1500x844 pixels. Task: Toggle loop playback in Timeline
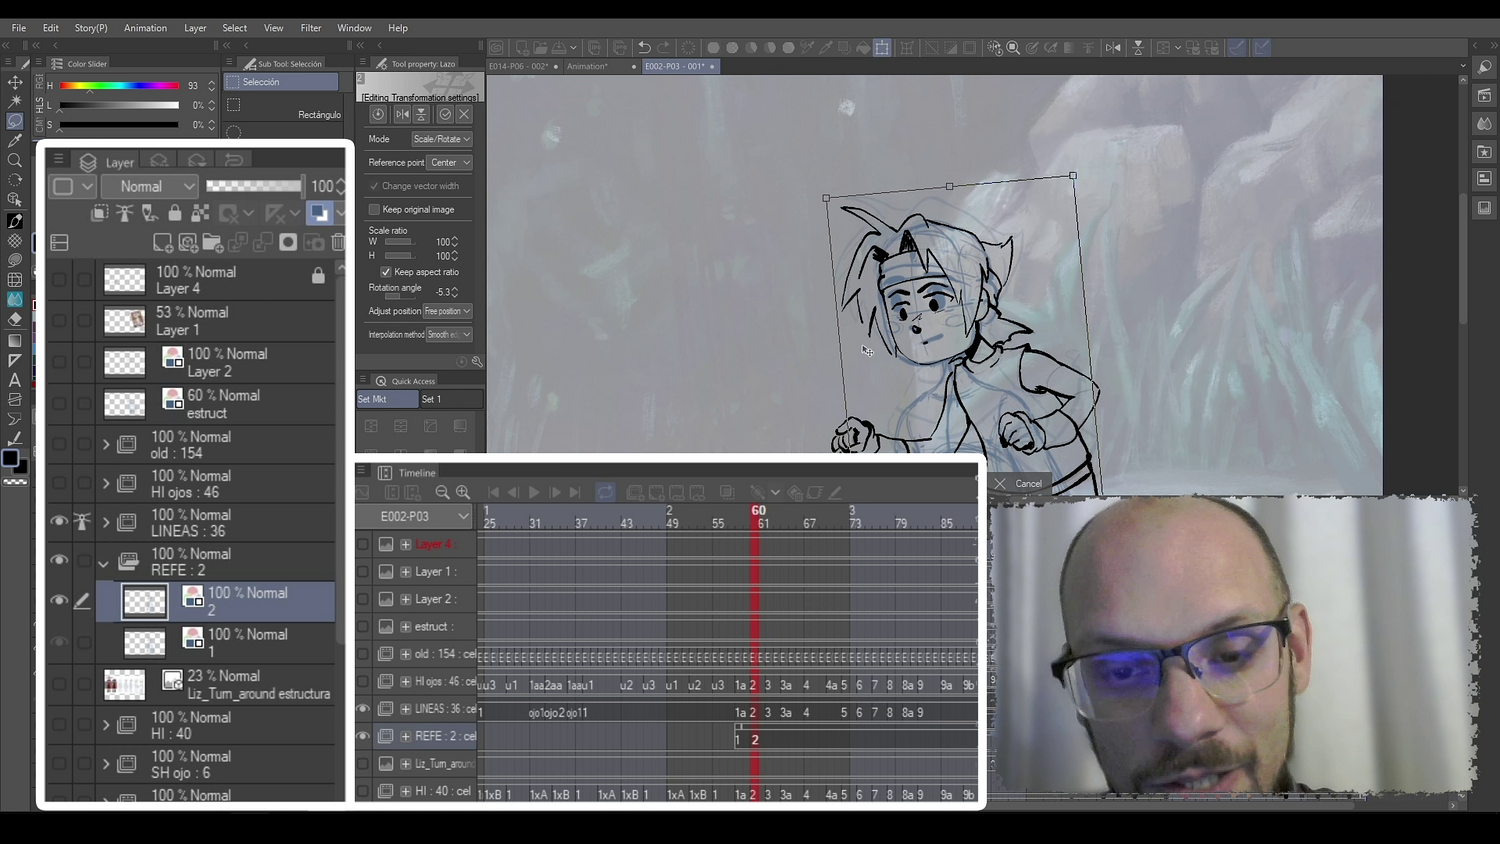pyautogui.click(x=605, y=492)
